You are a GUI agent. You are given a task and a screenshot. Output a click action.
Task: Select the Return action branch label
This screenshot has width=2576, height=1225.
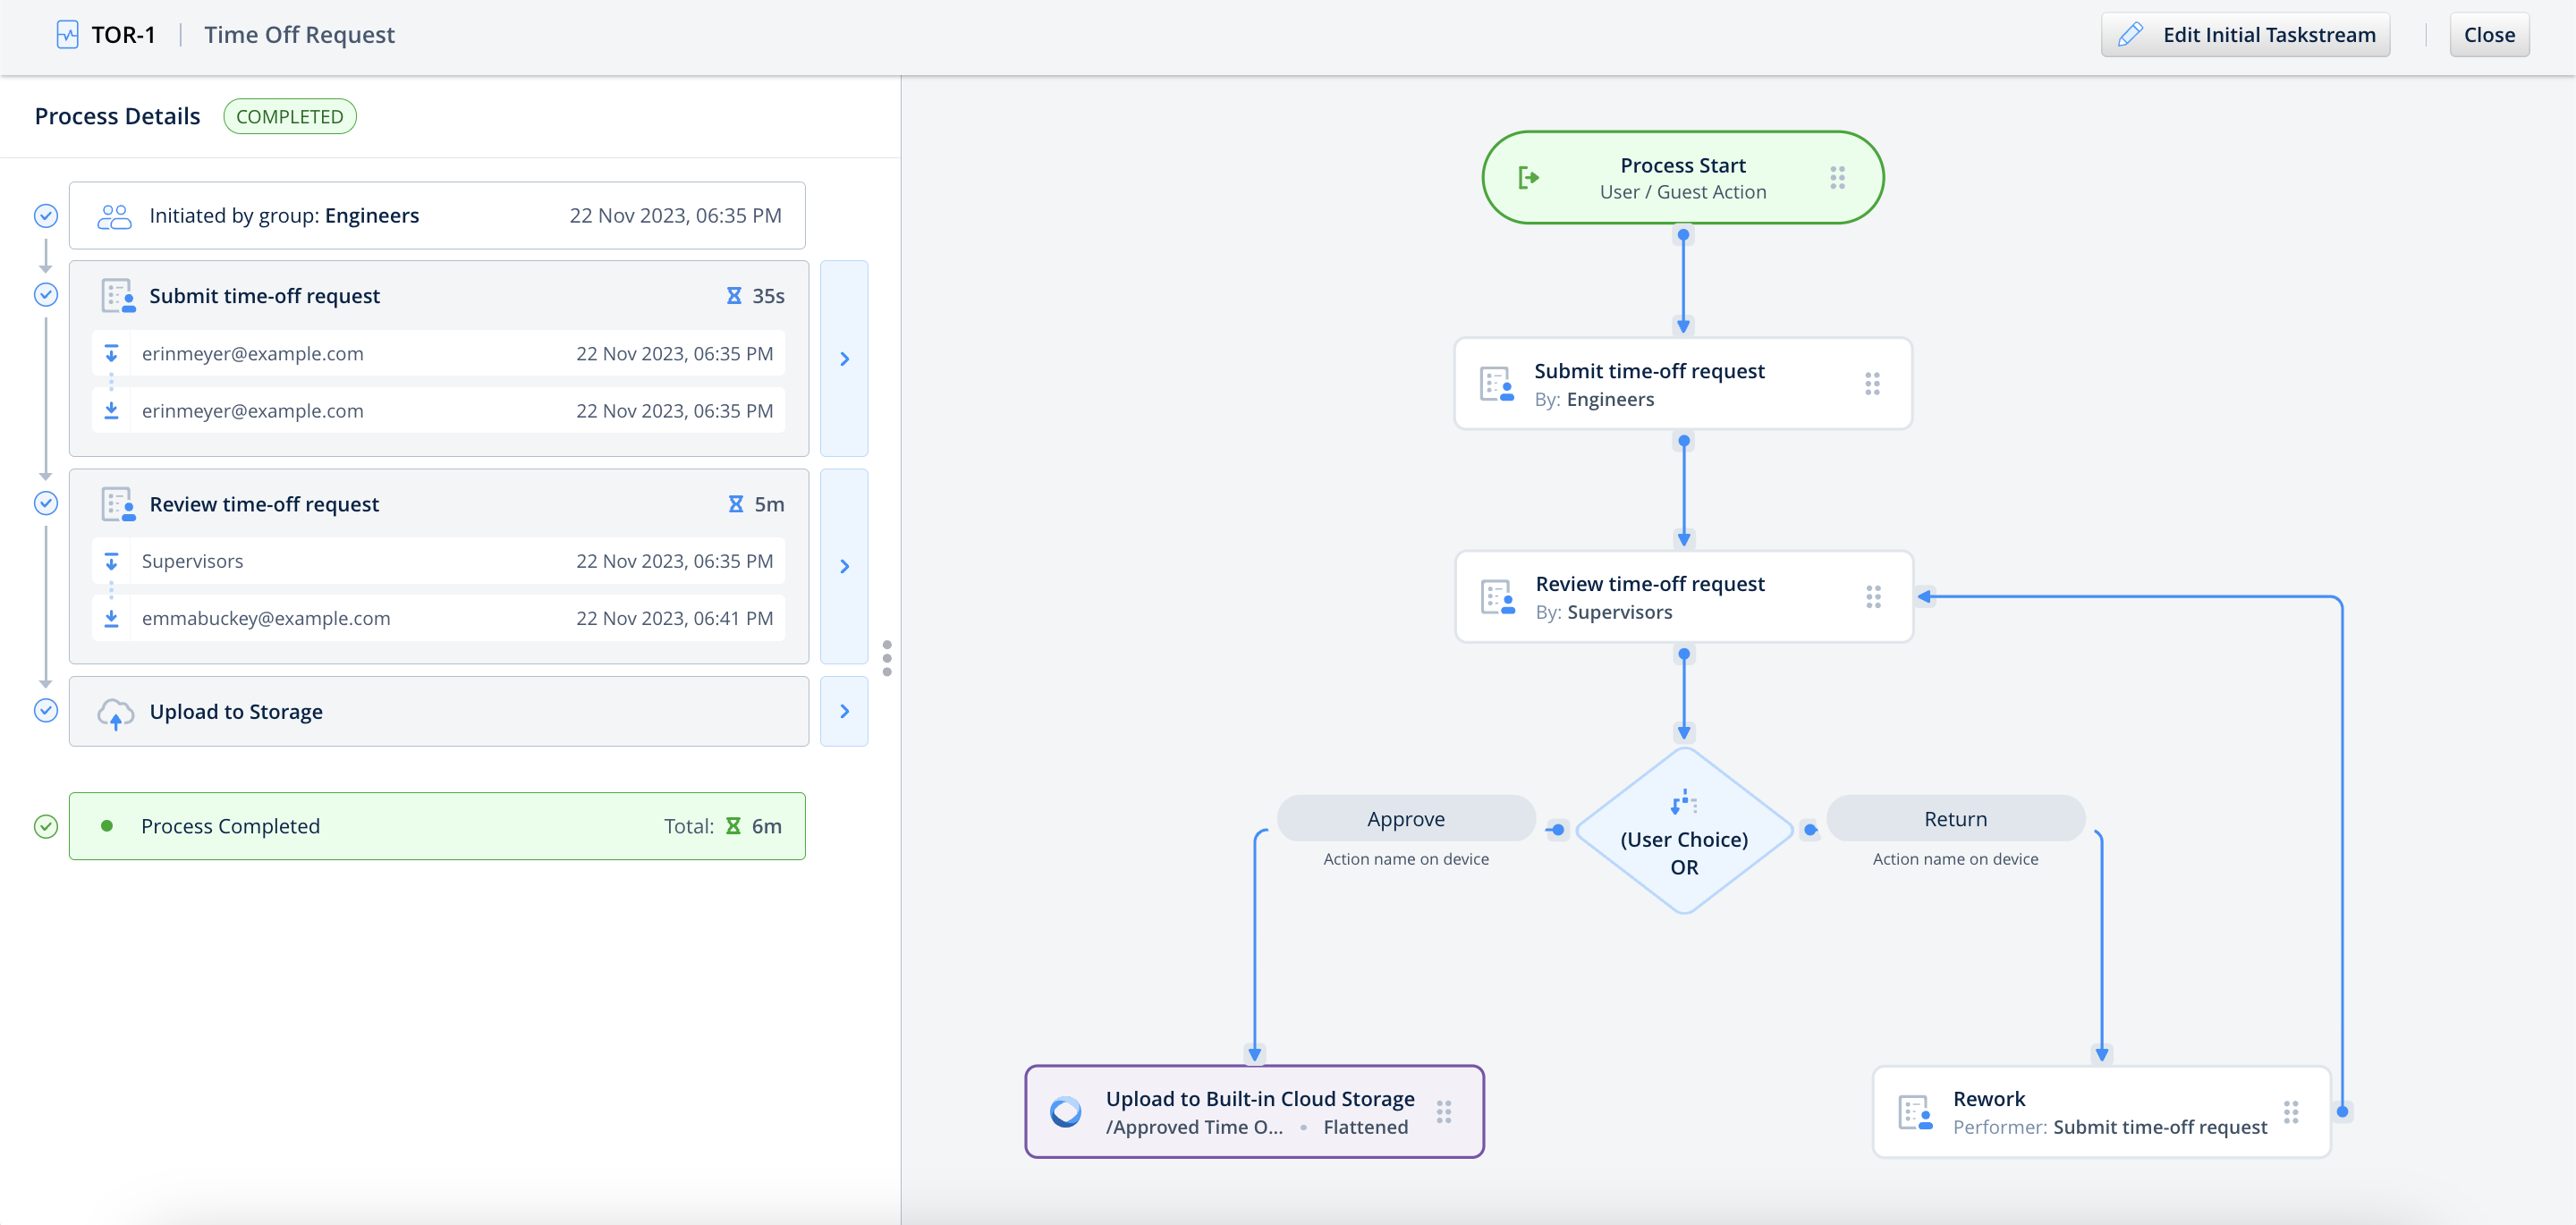point(1955,819)
